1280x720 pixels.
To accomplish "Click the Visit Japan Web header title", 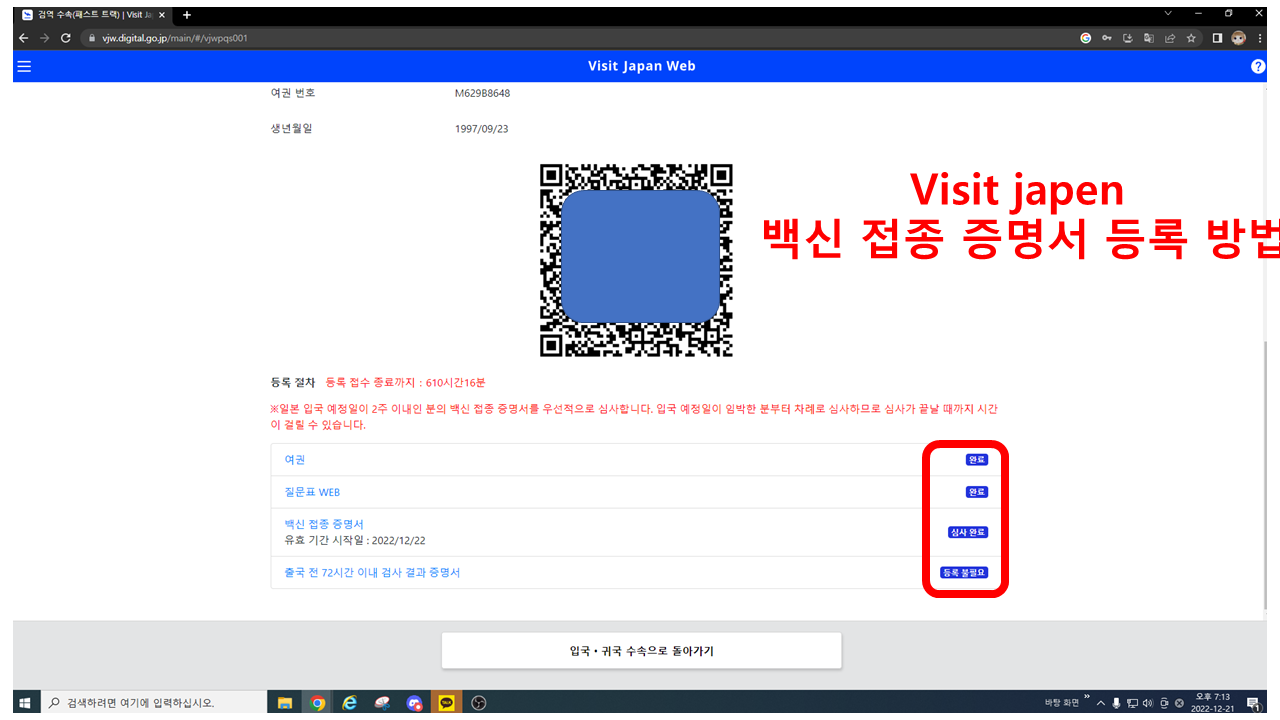I will pos(641,66).
